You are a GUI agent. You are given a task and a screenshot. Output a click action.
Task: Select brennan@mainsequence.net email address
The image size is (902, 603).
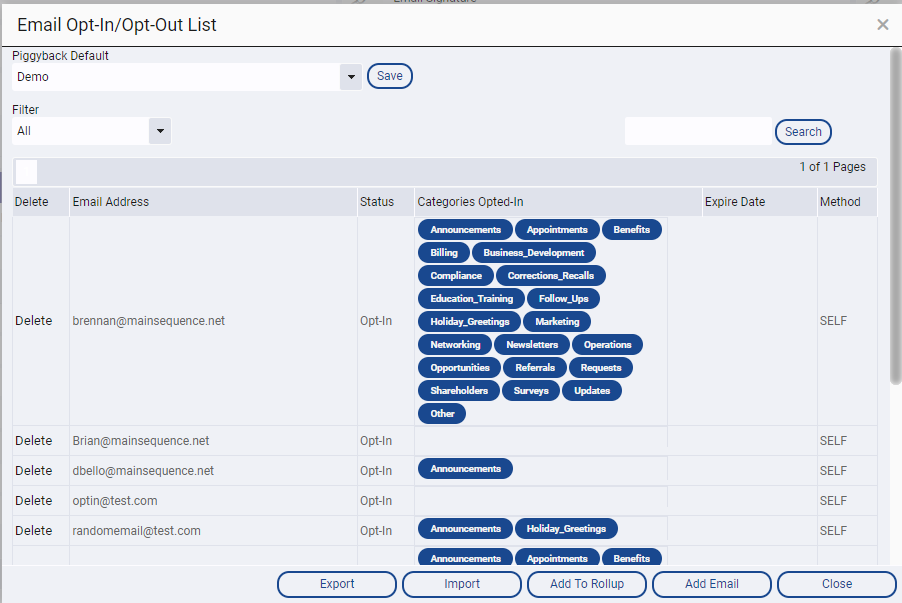tap(148, 321)
